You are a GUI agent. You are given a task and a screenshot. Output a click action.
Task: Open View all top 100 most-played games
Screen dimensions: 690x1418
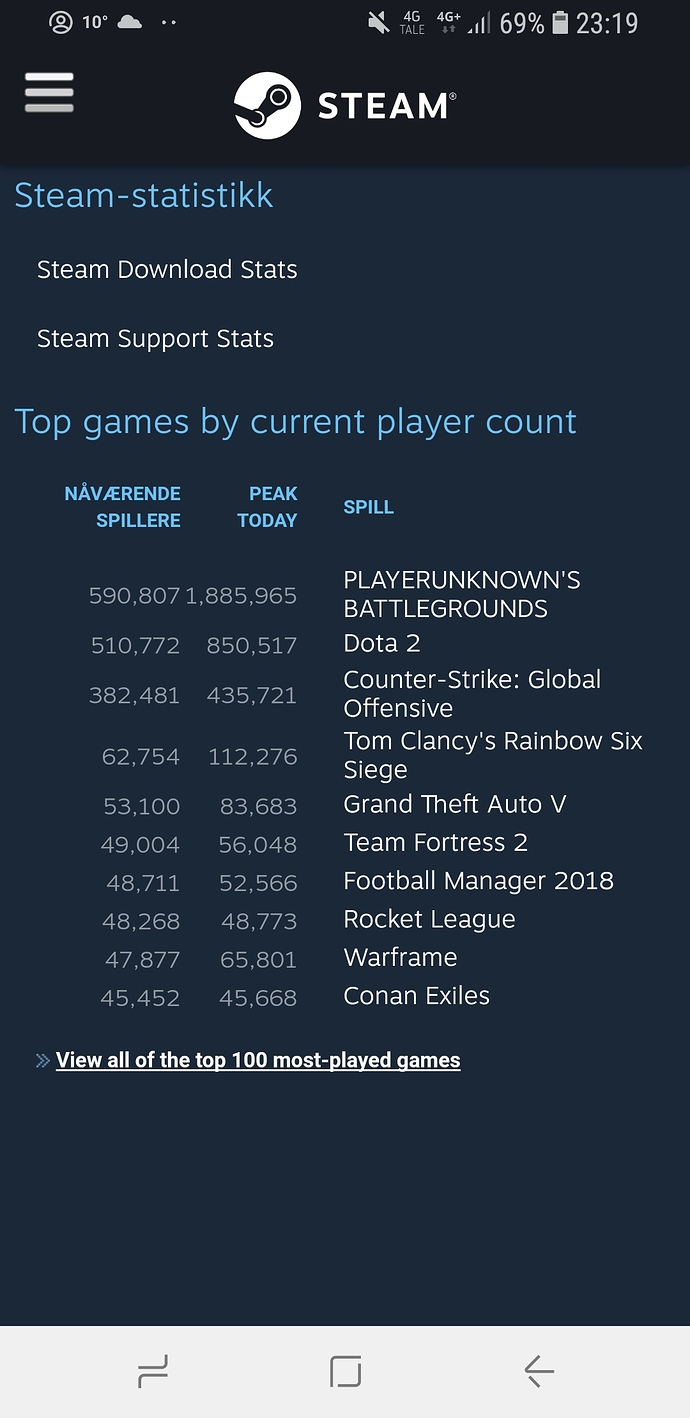click(258, 1060)
